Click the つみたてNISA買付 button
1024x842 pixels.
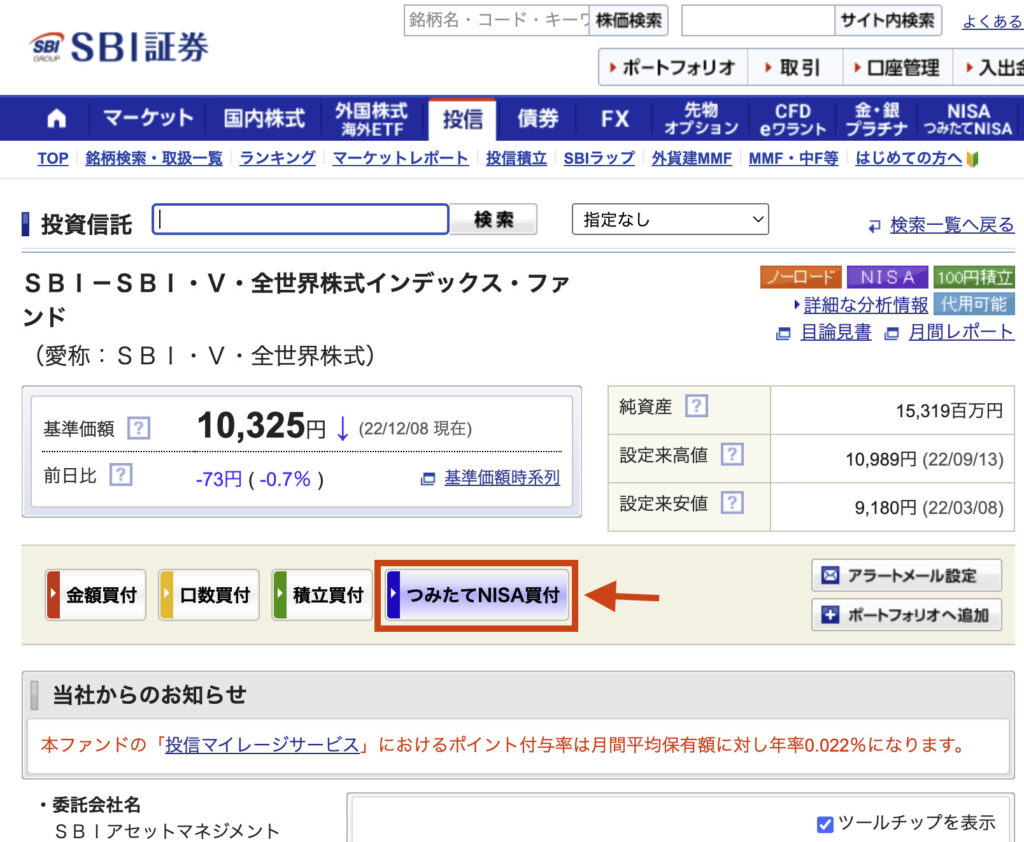click(x=477, y=595)
